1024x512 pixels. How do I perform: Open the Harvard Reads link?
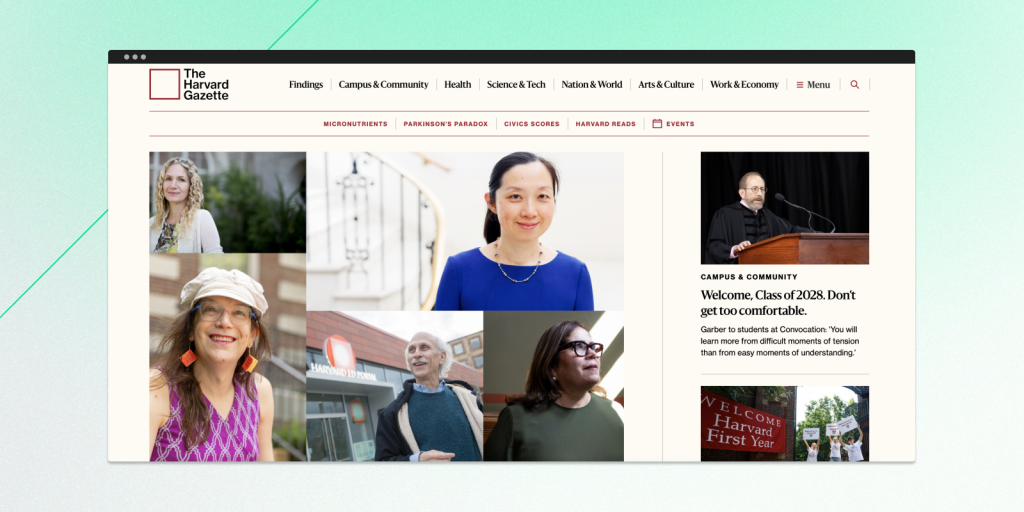coord(605,124)
